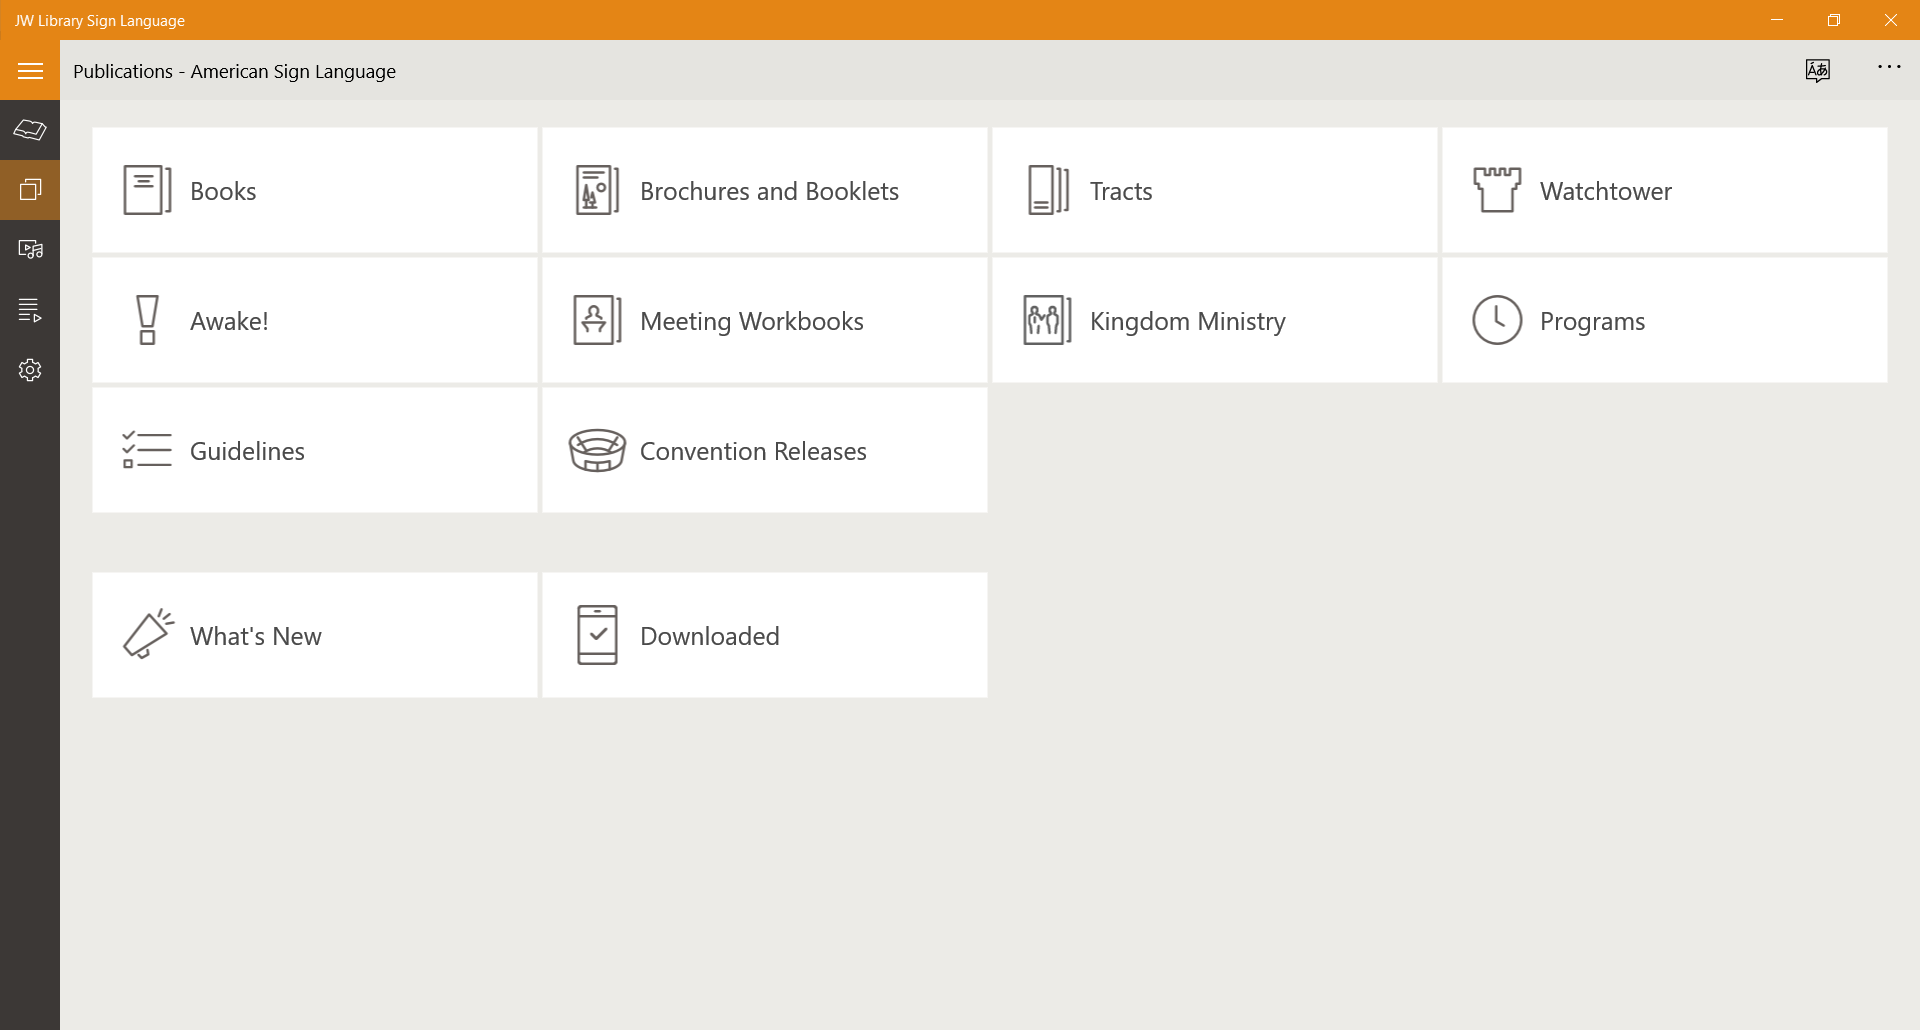Click the Programs clock icon
This screenshot has width=1920, height=1030.
[x=1497, y=320]
